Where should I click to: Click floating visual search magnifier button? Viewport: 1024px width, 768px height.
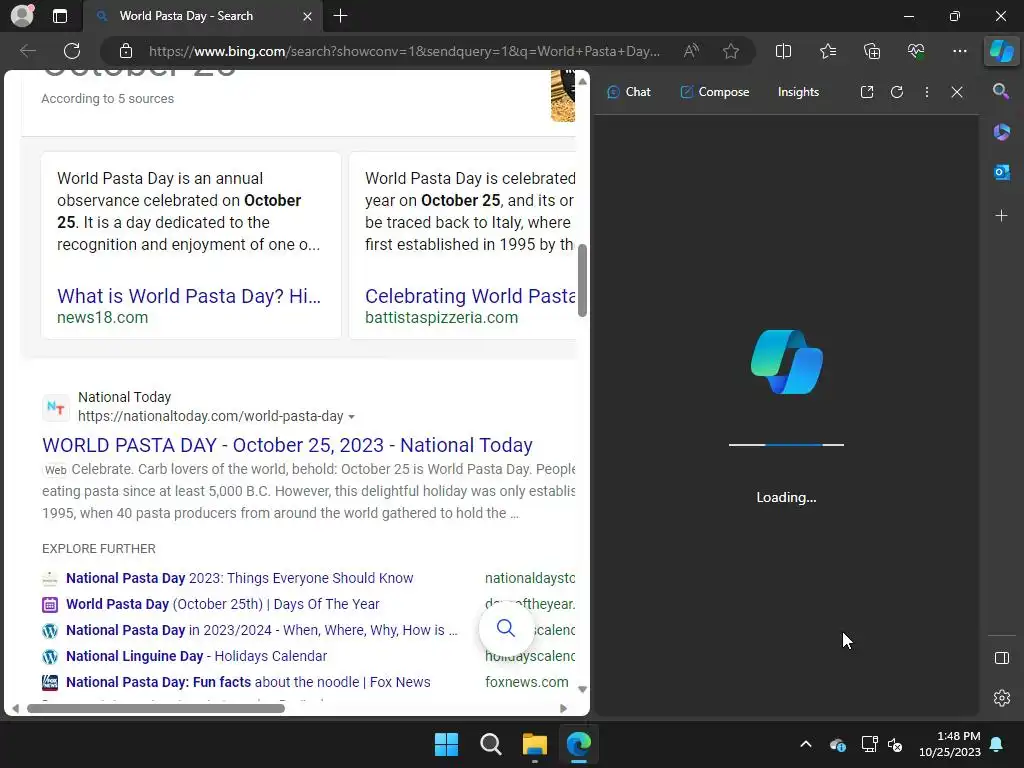(505, 628)
